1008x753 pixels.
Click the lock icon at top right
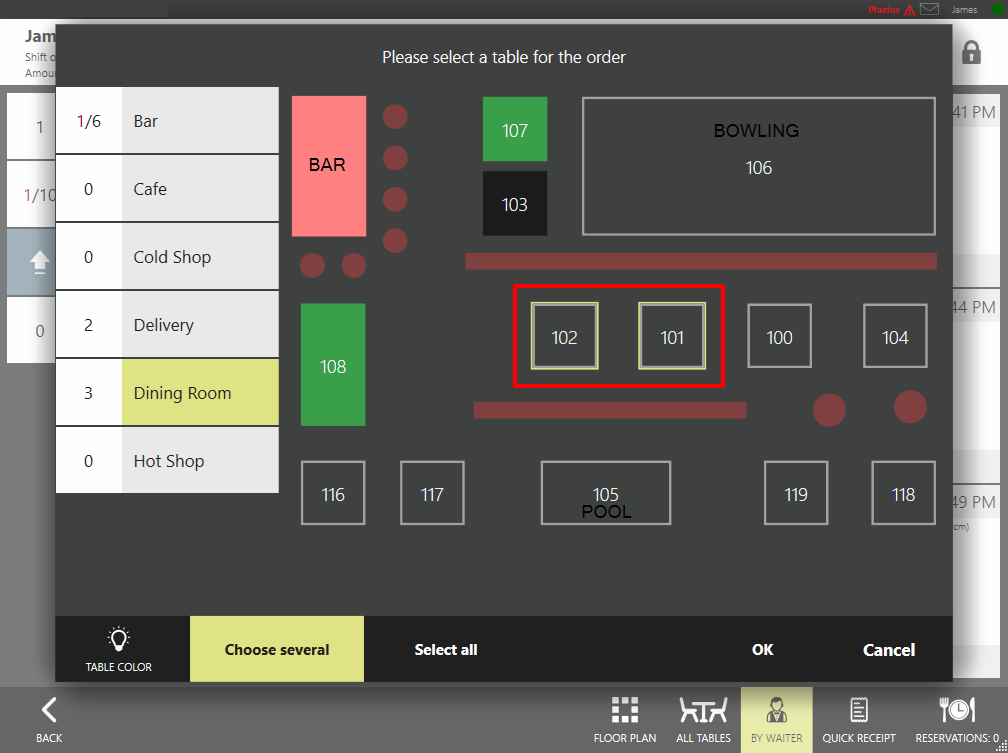pos(971,53)
